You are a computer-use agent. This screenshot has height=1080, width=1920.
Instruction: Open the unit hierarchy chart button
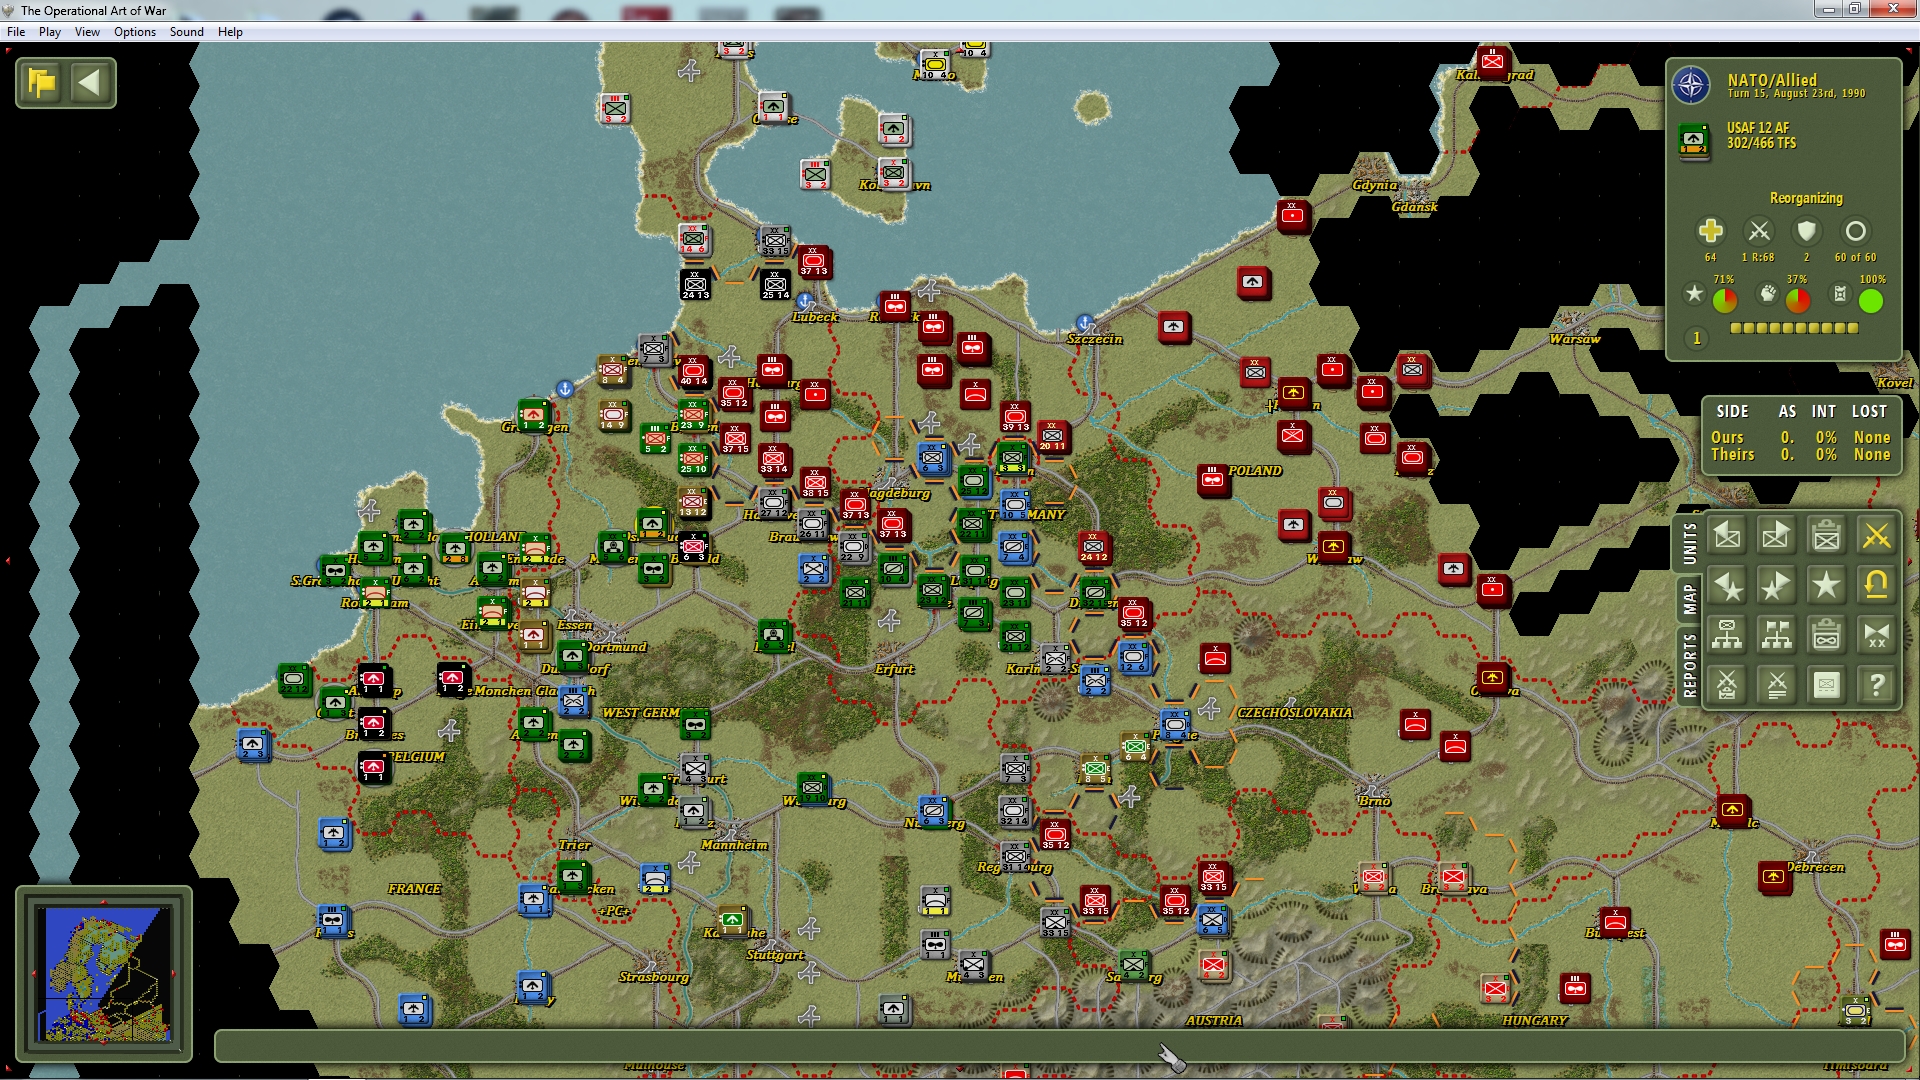(1727, 635)
